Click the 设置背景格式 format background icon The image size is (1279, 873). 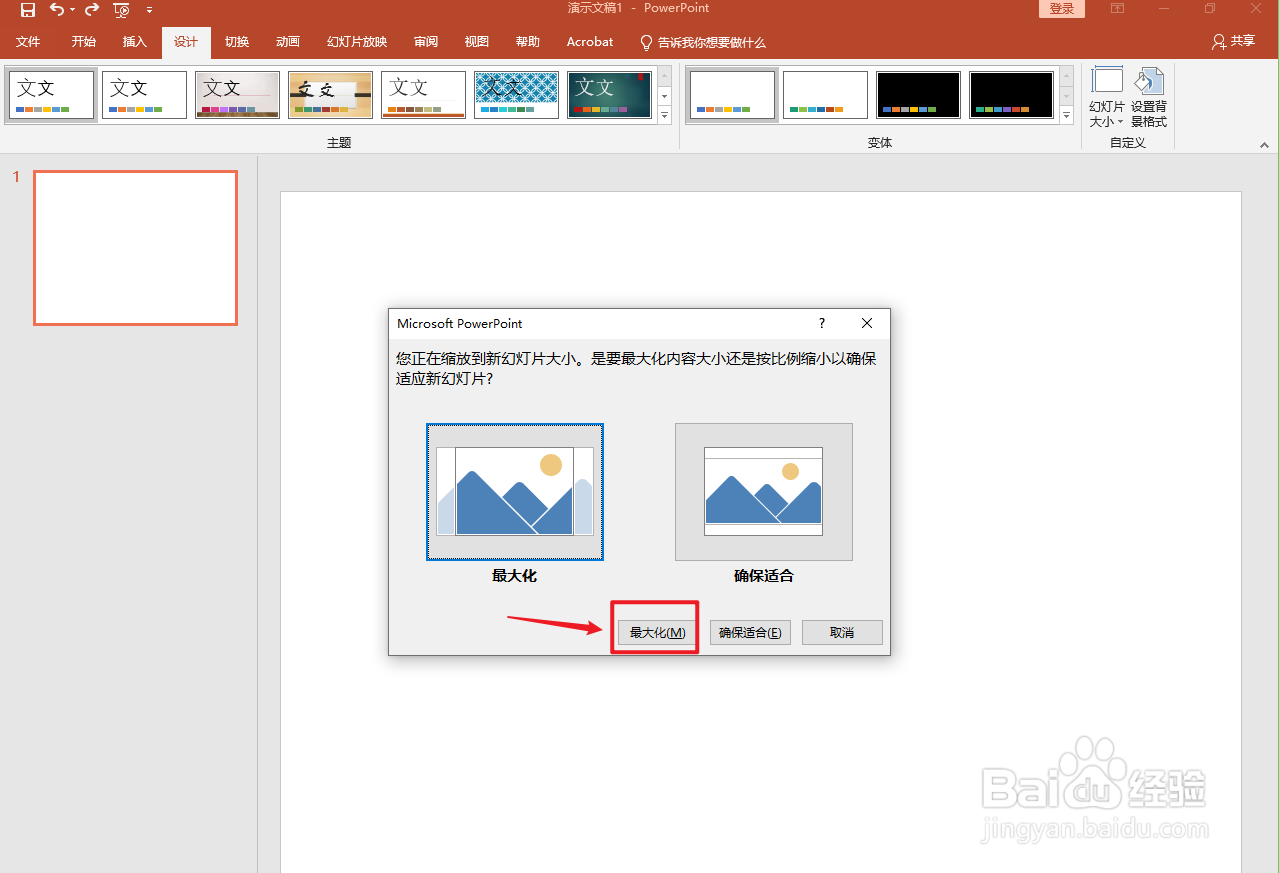[1149, 98]
